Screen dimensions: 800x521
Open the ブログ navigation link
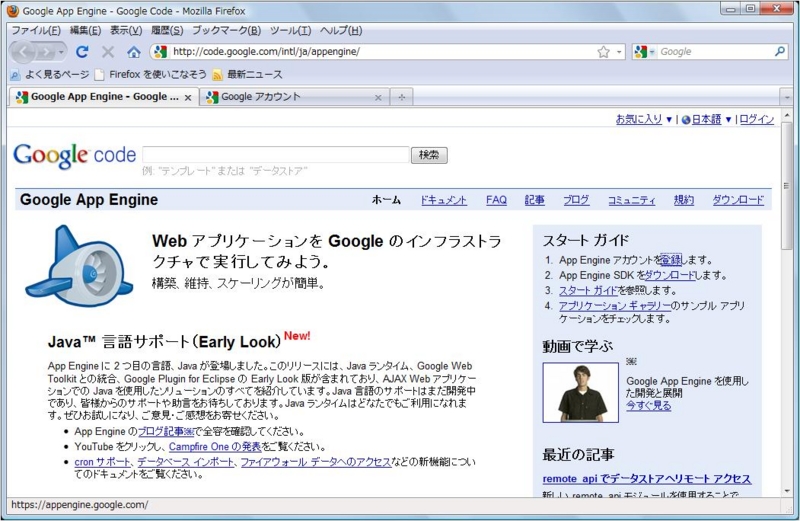(x=576, y=200)
